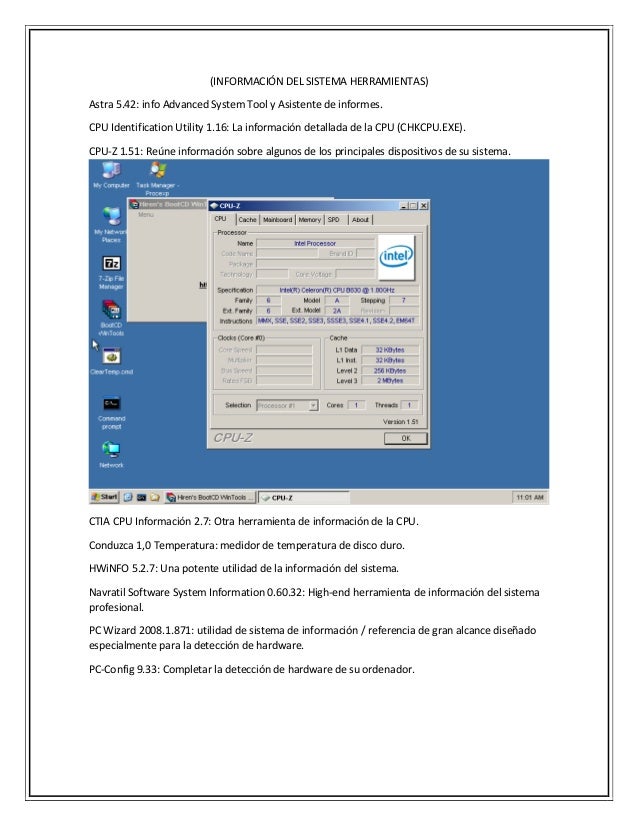
Task: Click the Family value 6
Action: point(268,300)
